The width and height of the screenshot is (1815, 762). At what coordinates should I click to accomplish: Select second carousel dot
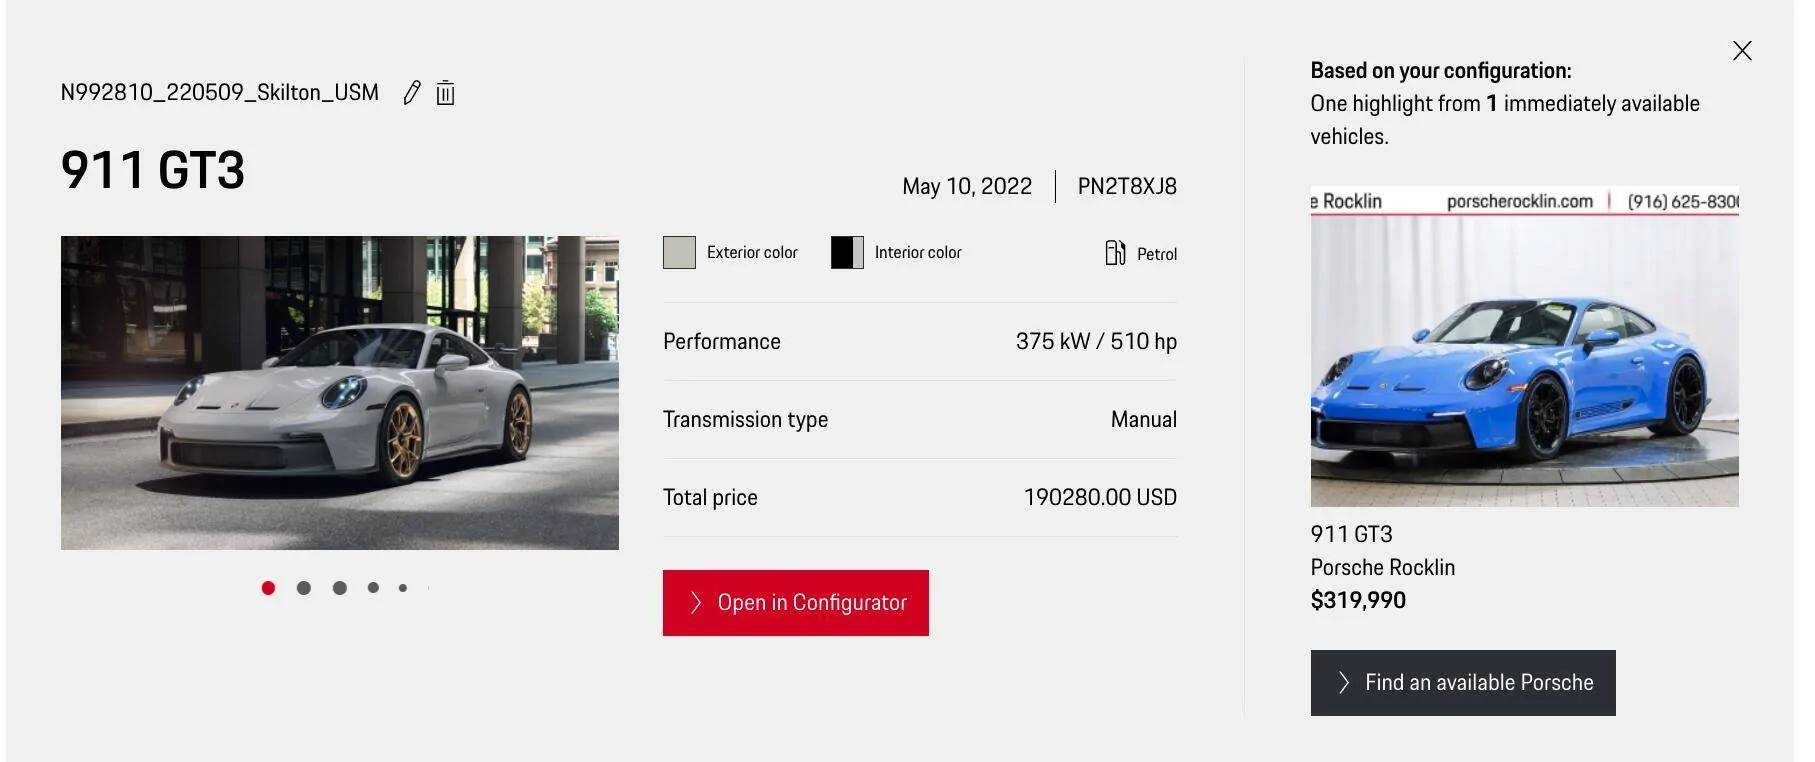coord(304,588)
